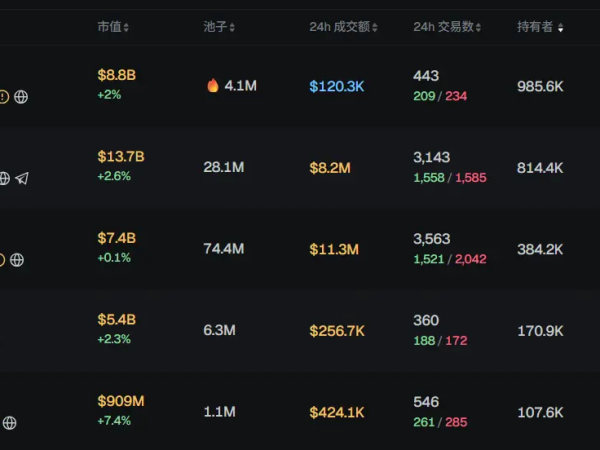Viewport: 600px width, 450px height.
Task: Click holders value 107.6K
Action: pos(540,412)
